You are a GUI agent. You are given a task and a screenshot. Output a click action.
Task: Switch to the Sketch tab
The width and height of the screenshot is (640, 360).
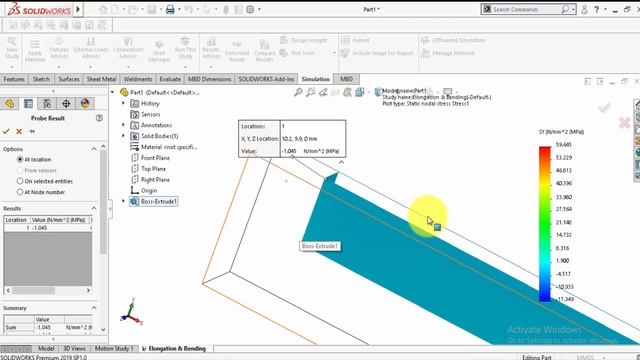click(41, 79)
